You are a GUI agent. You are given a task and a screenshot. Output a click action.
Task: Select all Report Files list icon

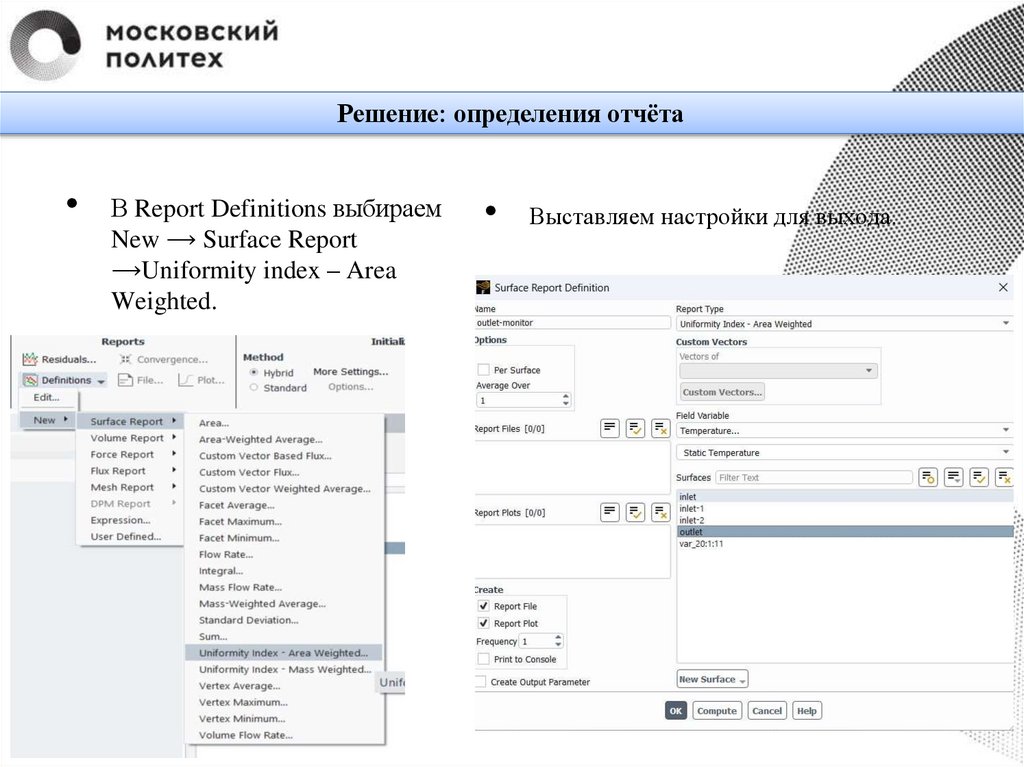pos(635,429)
